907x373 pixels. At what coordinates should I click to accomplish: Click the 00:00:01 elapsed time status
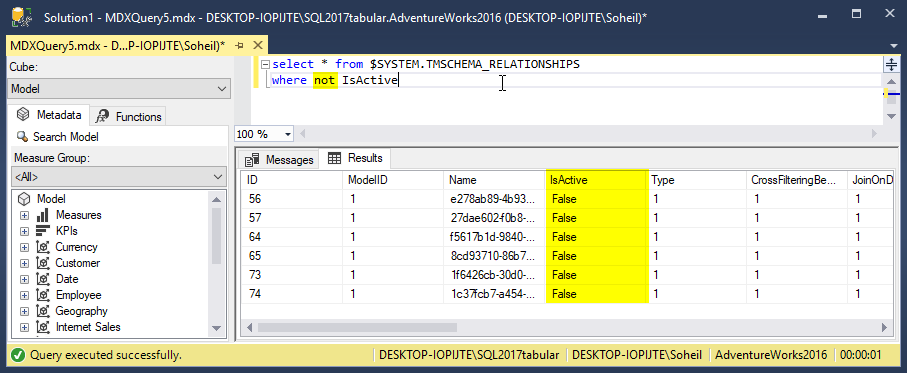coord(861,355)
